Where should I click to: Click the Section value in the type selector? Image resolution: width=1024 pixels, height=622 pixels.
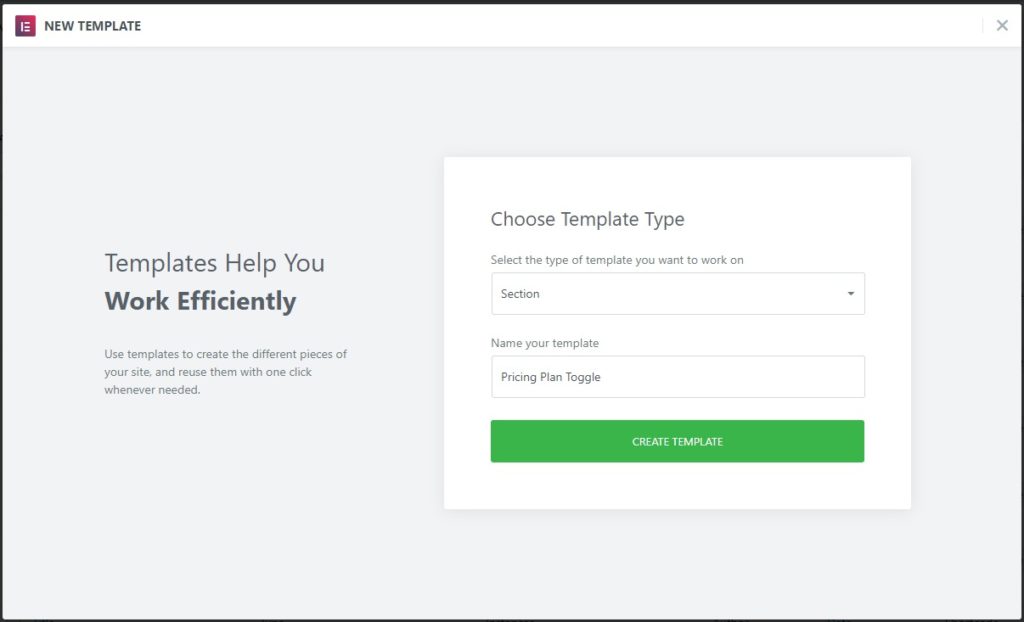(519, 293)
